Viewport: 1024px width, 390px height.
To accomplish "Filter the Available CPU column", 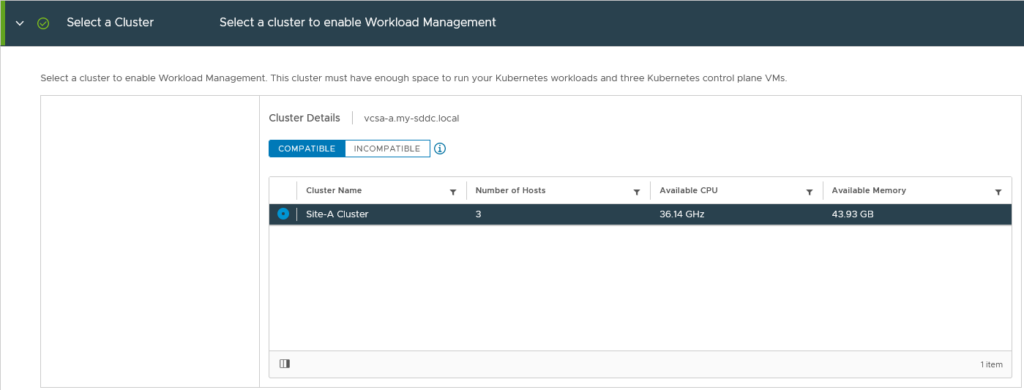I will tap(809, 192).
